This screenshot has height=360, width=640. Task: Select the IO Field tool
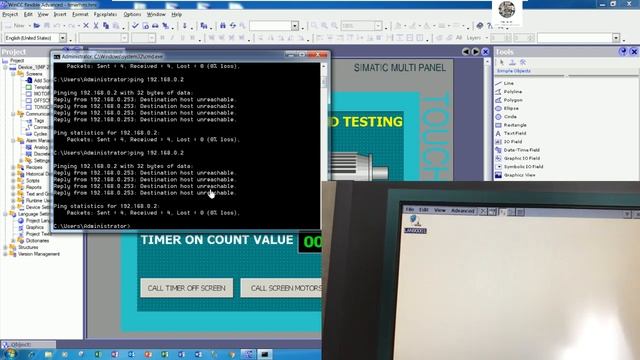point(513,142)
